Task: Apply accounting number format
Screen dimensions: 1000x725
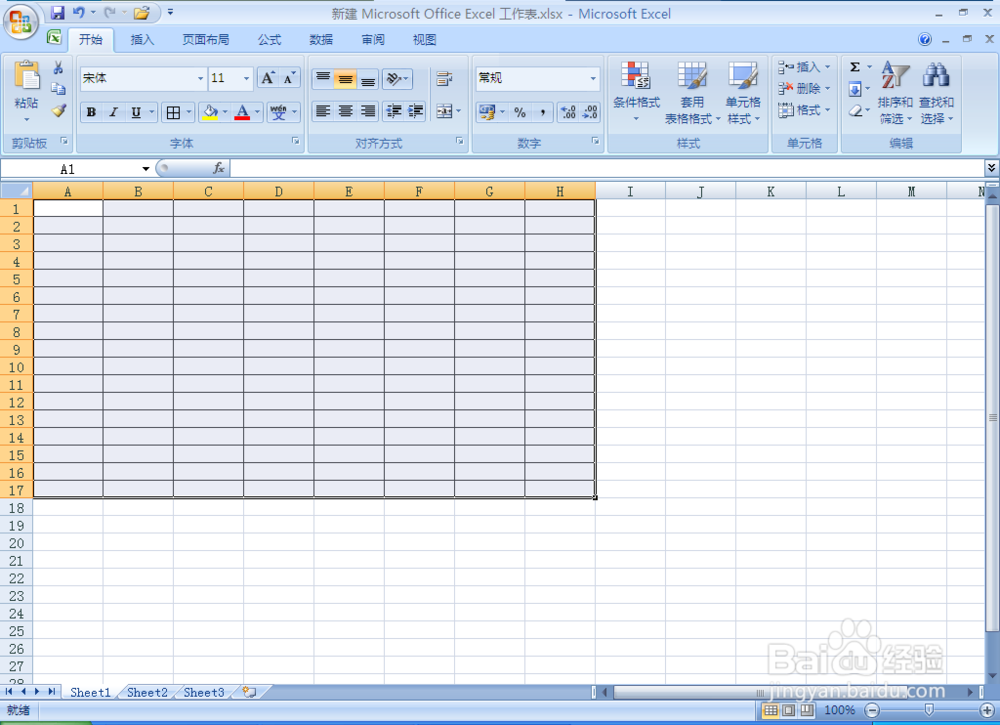Action: pos(487,112)
